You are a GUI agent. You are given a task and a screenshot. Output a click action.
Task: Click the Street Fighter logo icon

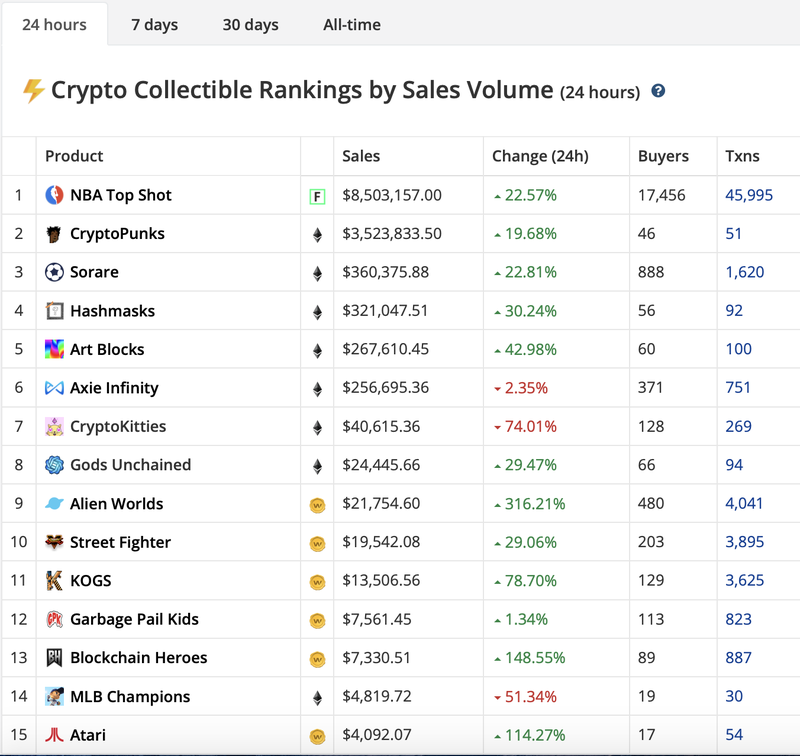pyautogui.click(x=54, y=542)
